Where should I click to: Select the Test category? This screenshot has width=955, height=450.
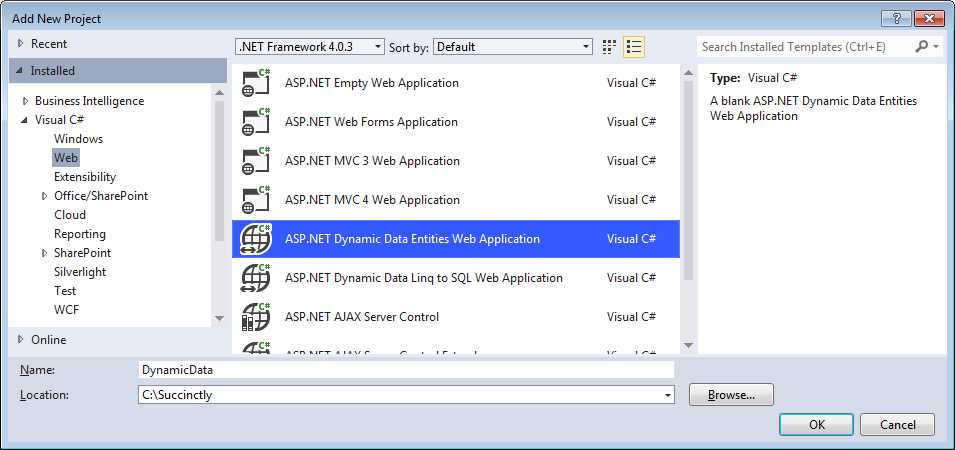pyautogui.click(x=65, y=290)
